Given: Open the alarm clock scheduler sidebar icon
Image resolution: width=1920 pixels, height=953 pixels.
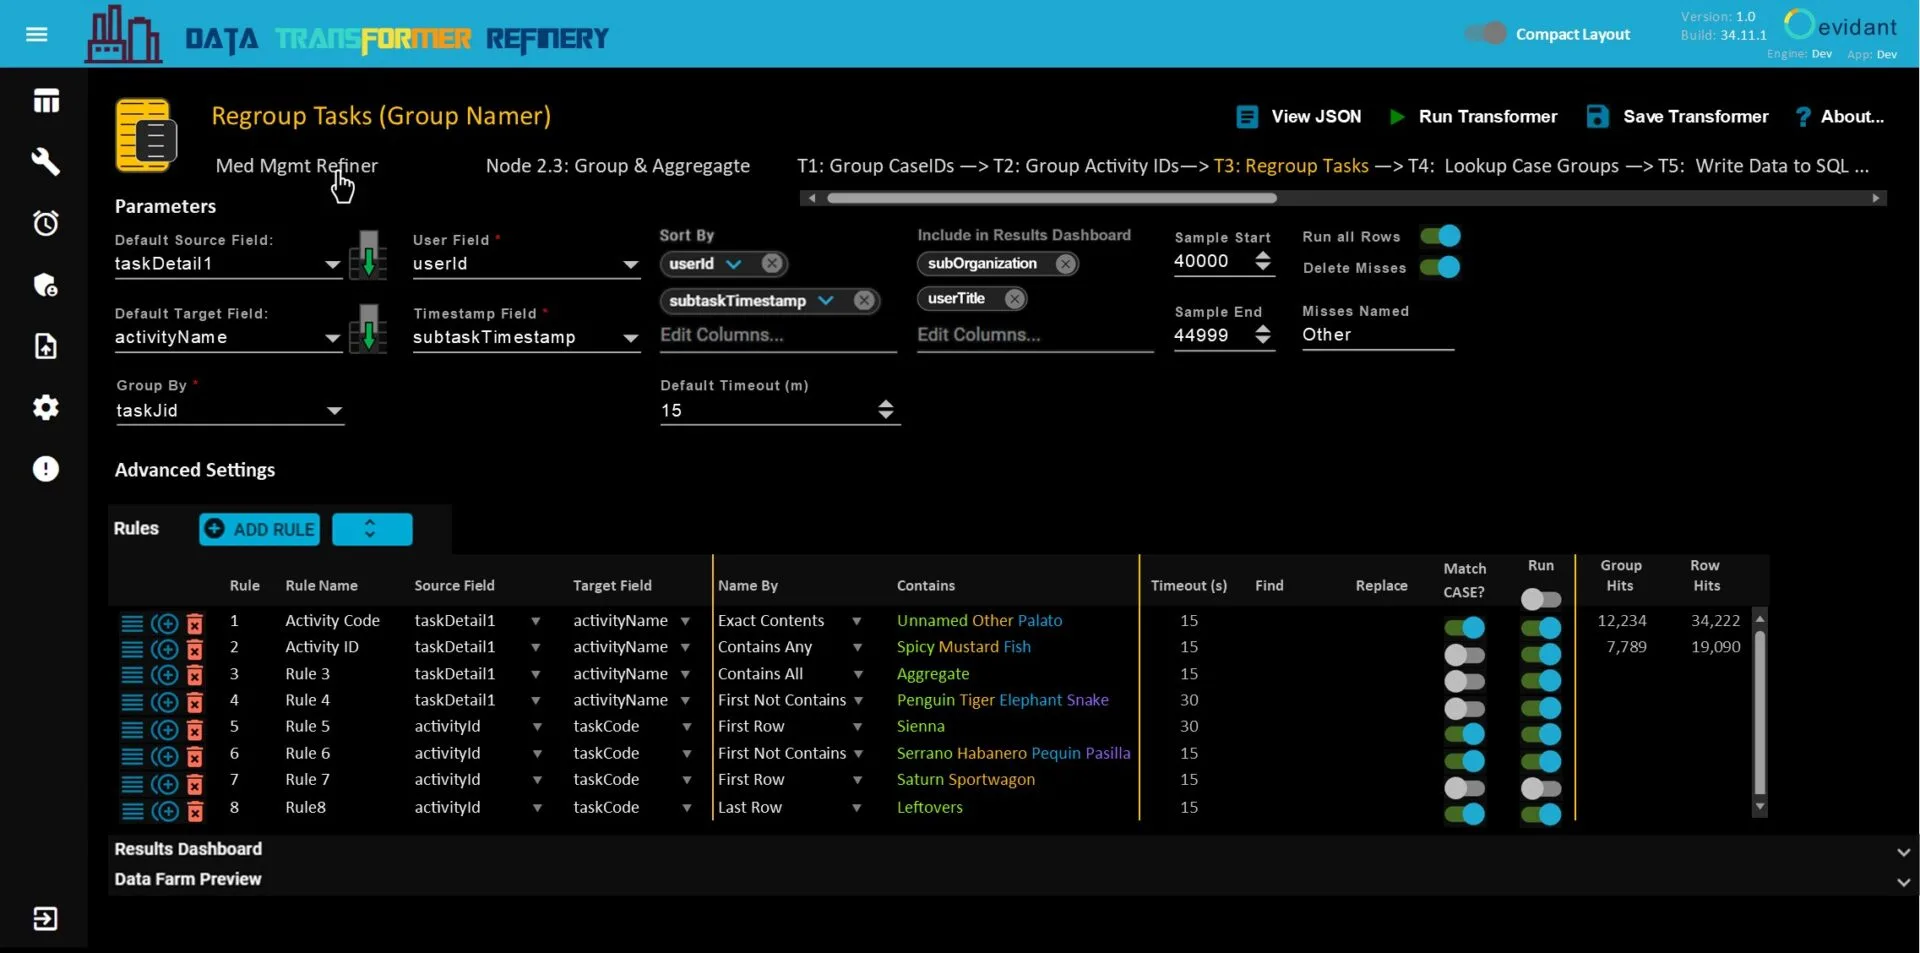Looking at the screenshot, I should click(46, 223).
